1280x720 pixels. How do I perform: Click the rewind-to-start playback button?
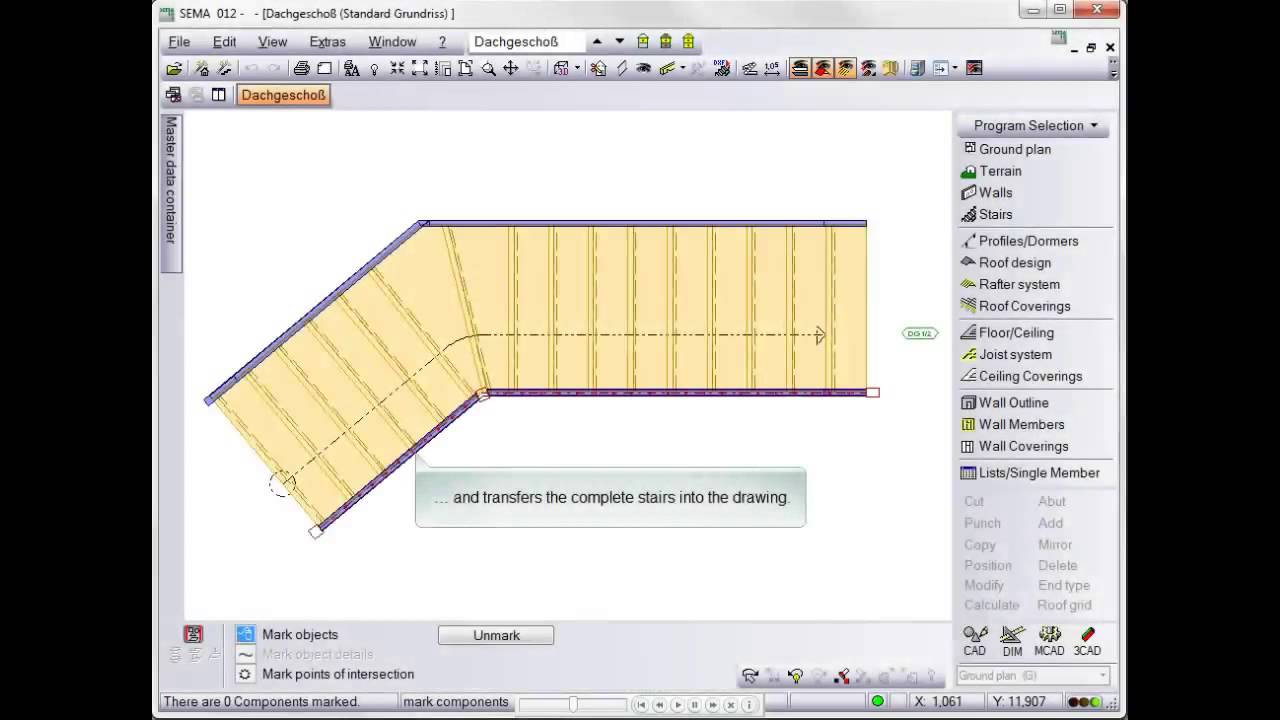click(x=641, y=705)
